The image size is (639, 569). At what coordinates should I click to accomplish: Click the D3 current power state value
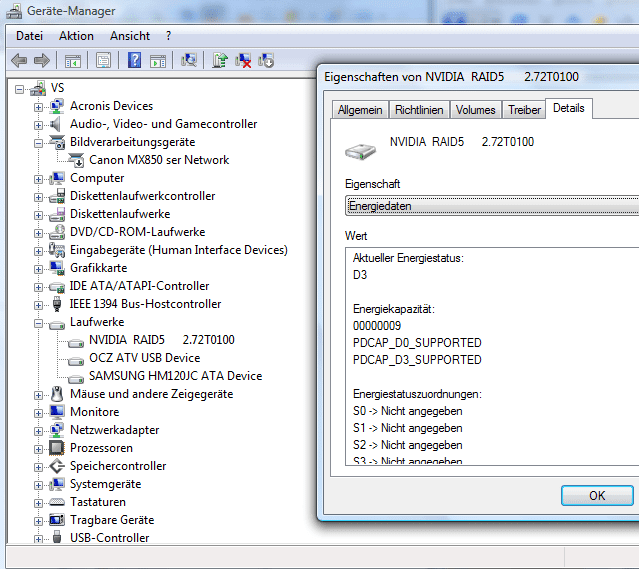click(360, 275)
